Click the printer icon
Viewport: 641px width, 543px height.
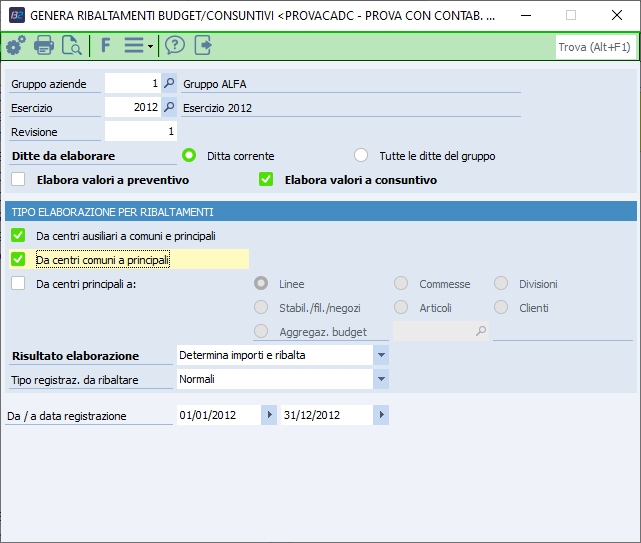44,46
